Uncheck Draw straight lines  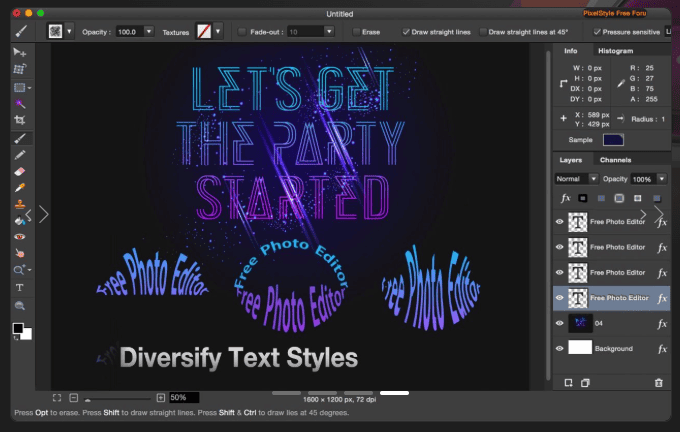pyautogui.click(x=405, y=32)
